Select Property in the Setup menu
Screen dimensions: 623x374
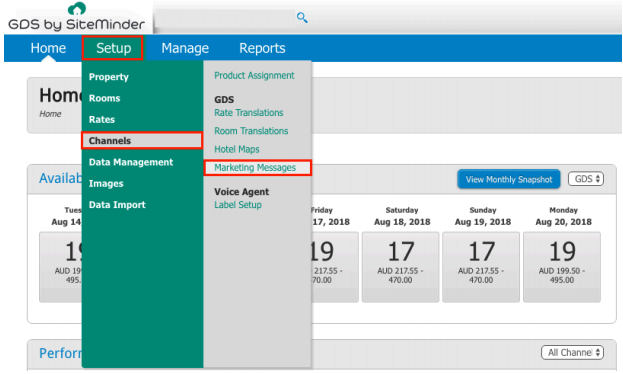[108, 77]
